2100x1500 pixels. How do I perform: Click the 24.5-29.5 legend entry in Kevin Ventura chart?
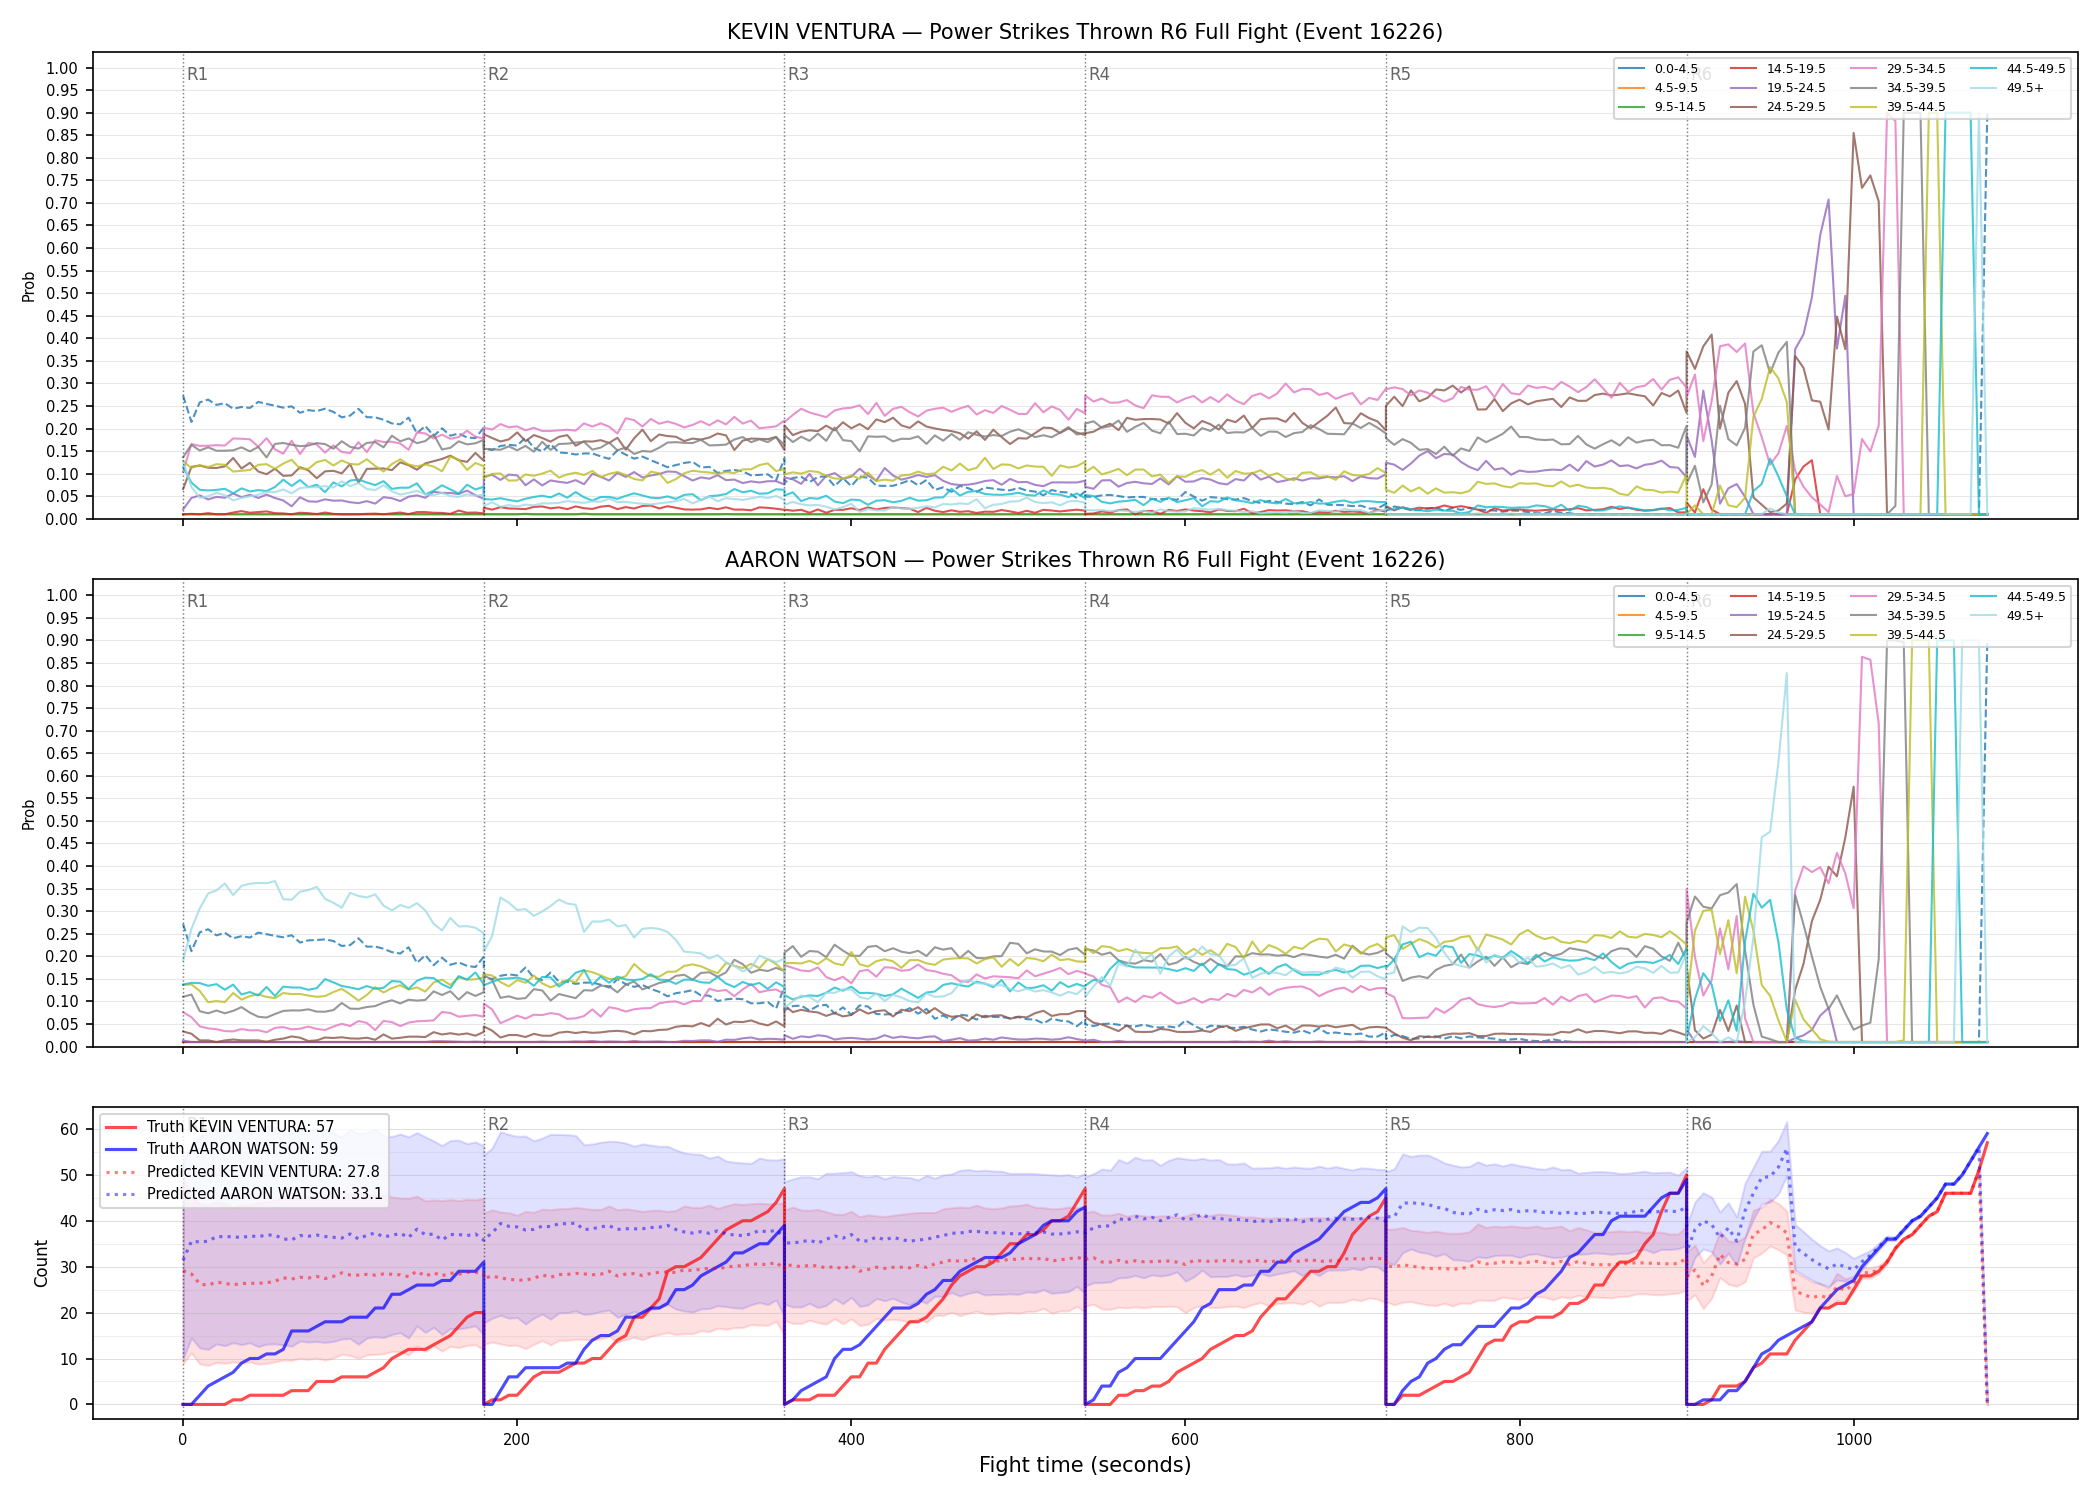[1779, 107]
